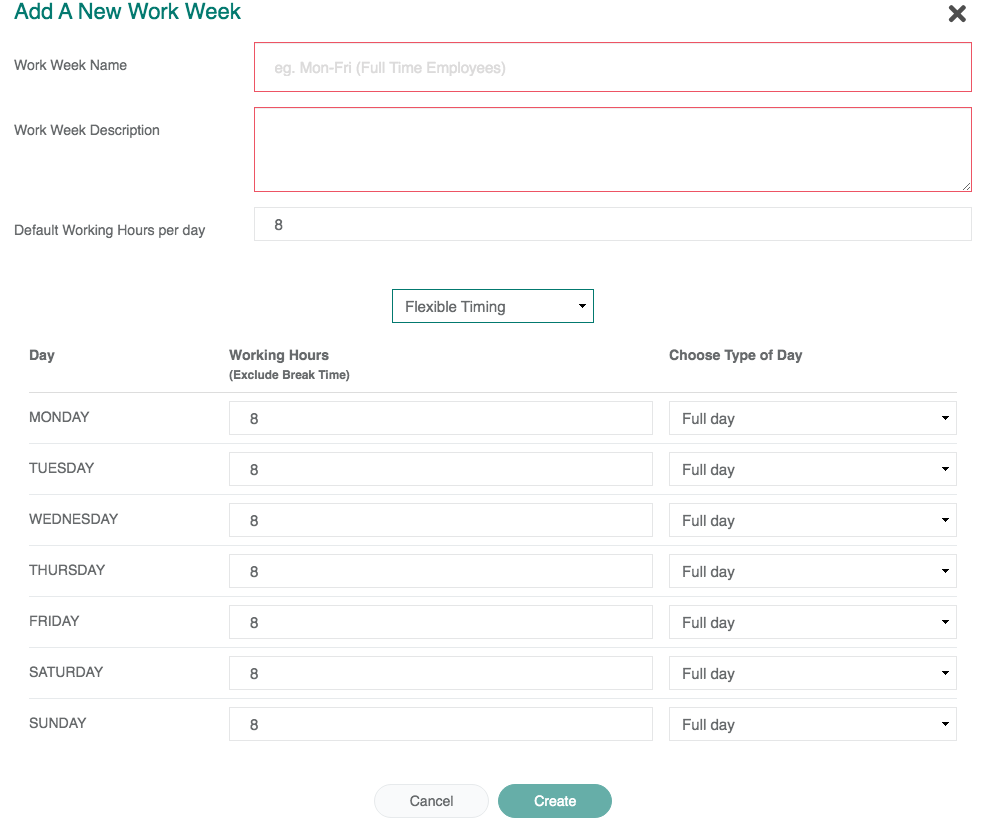Image resolution: width=996 pixels, height=820 pixels.
Task: Click the Create button
Action: 555,801
